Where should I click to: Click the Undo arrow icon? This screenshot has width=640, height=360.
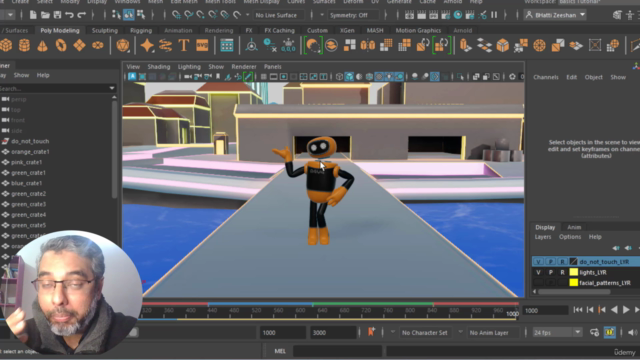click(69, 15)
